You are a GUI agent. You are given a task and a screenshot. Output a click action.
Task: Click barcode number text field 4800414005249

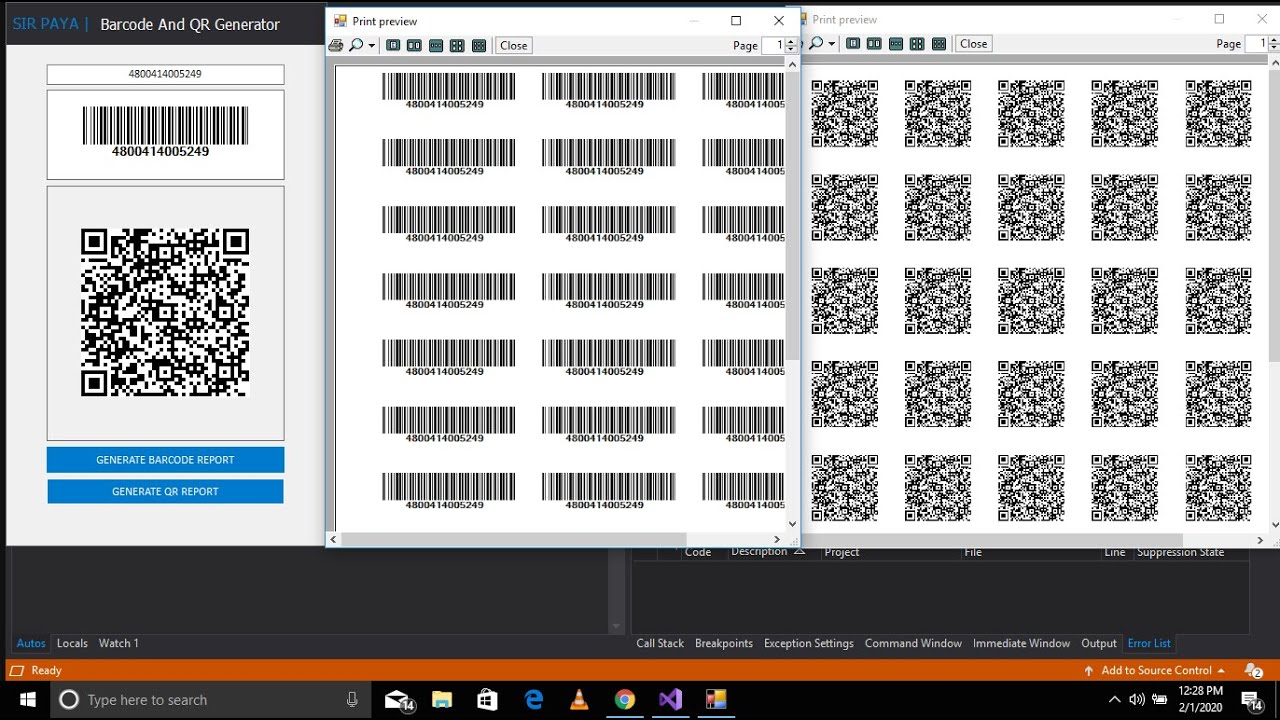[x=165, y=74]
